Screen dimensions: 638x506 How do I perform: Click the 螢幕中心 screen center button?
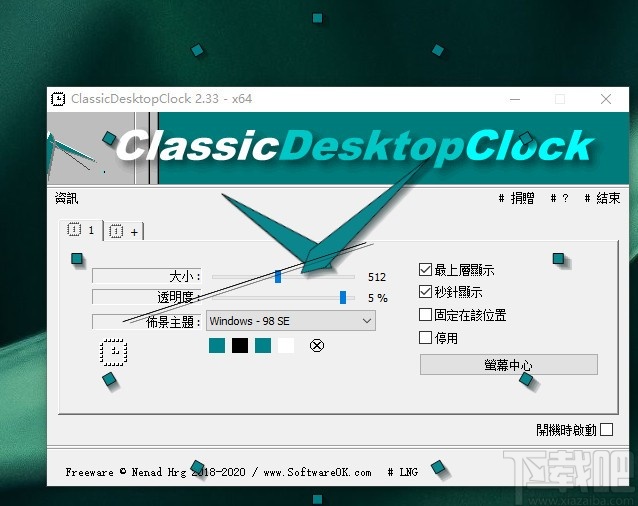tap(509, 364)
